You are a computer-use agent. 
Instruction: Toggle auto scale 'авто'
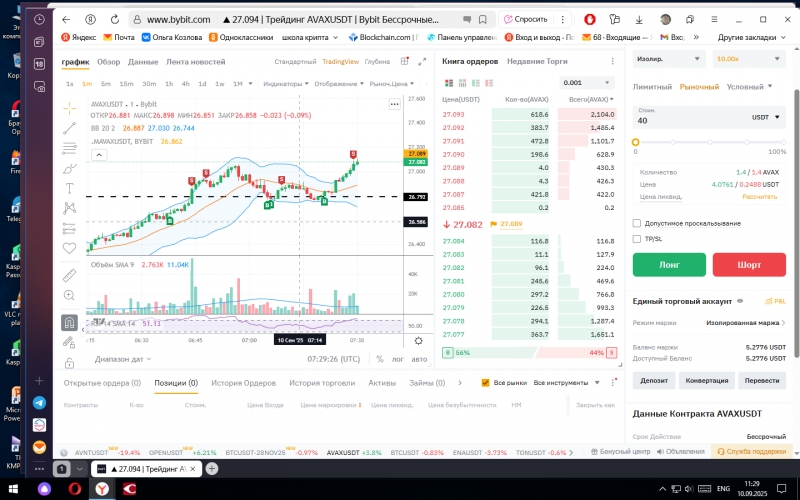click(x=419, y=359)
